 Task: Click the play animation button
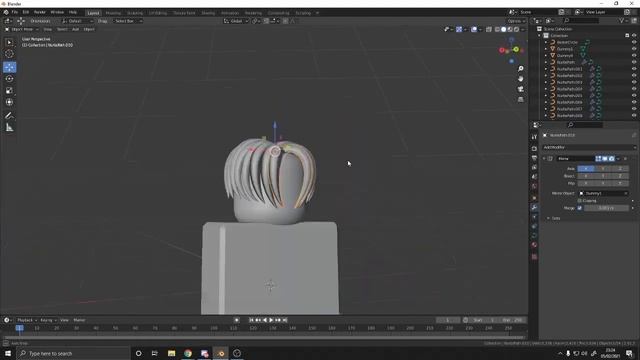click(271, 320)
